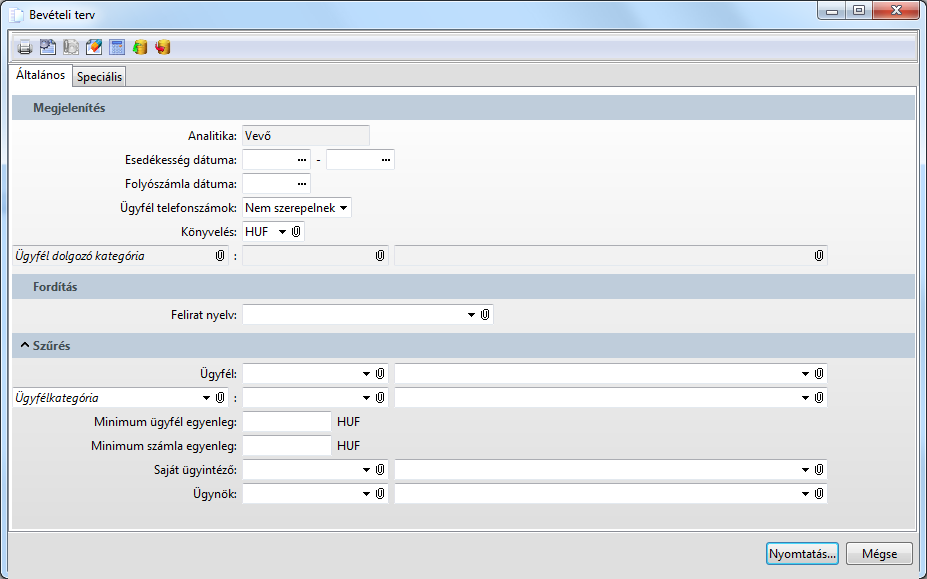Click the Esedékesség dátuma start date field
This screenshot has height=579, width=927.
coord(277,160)
